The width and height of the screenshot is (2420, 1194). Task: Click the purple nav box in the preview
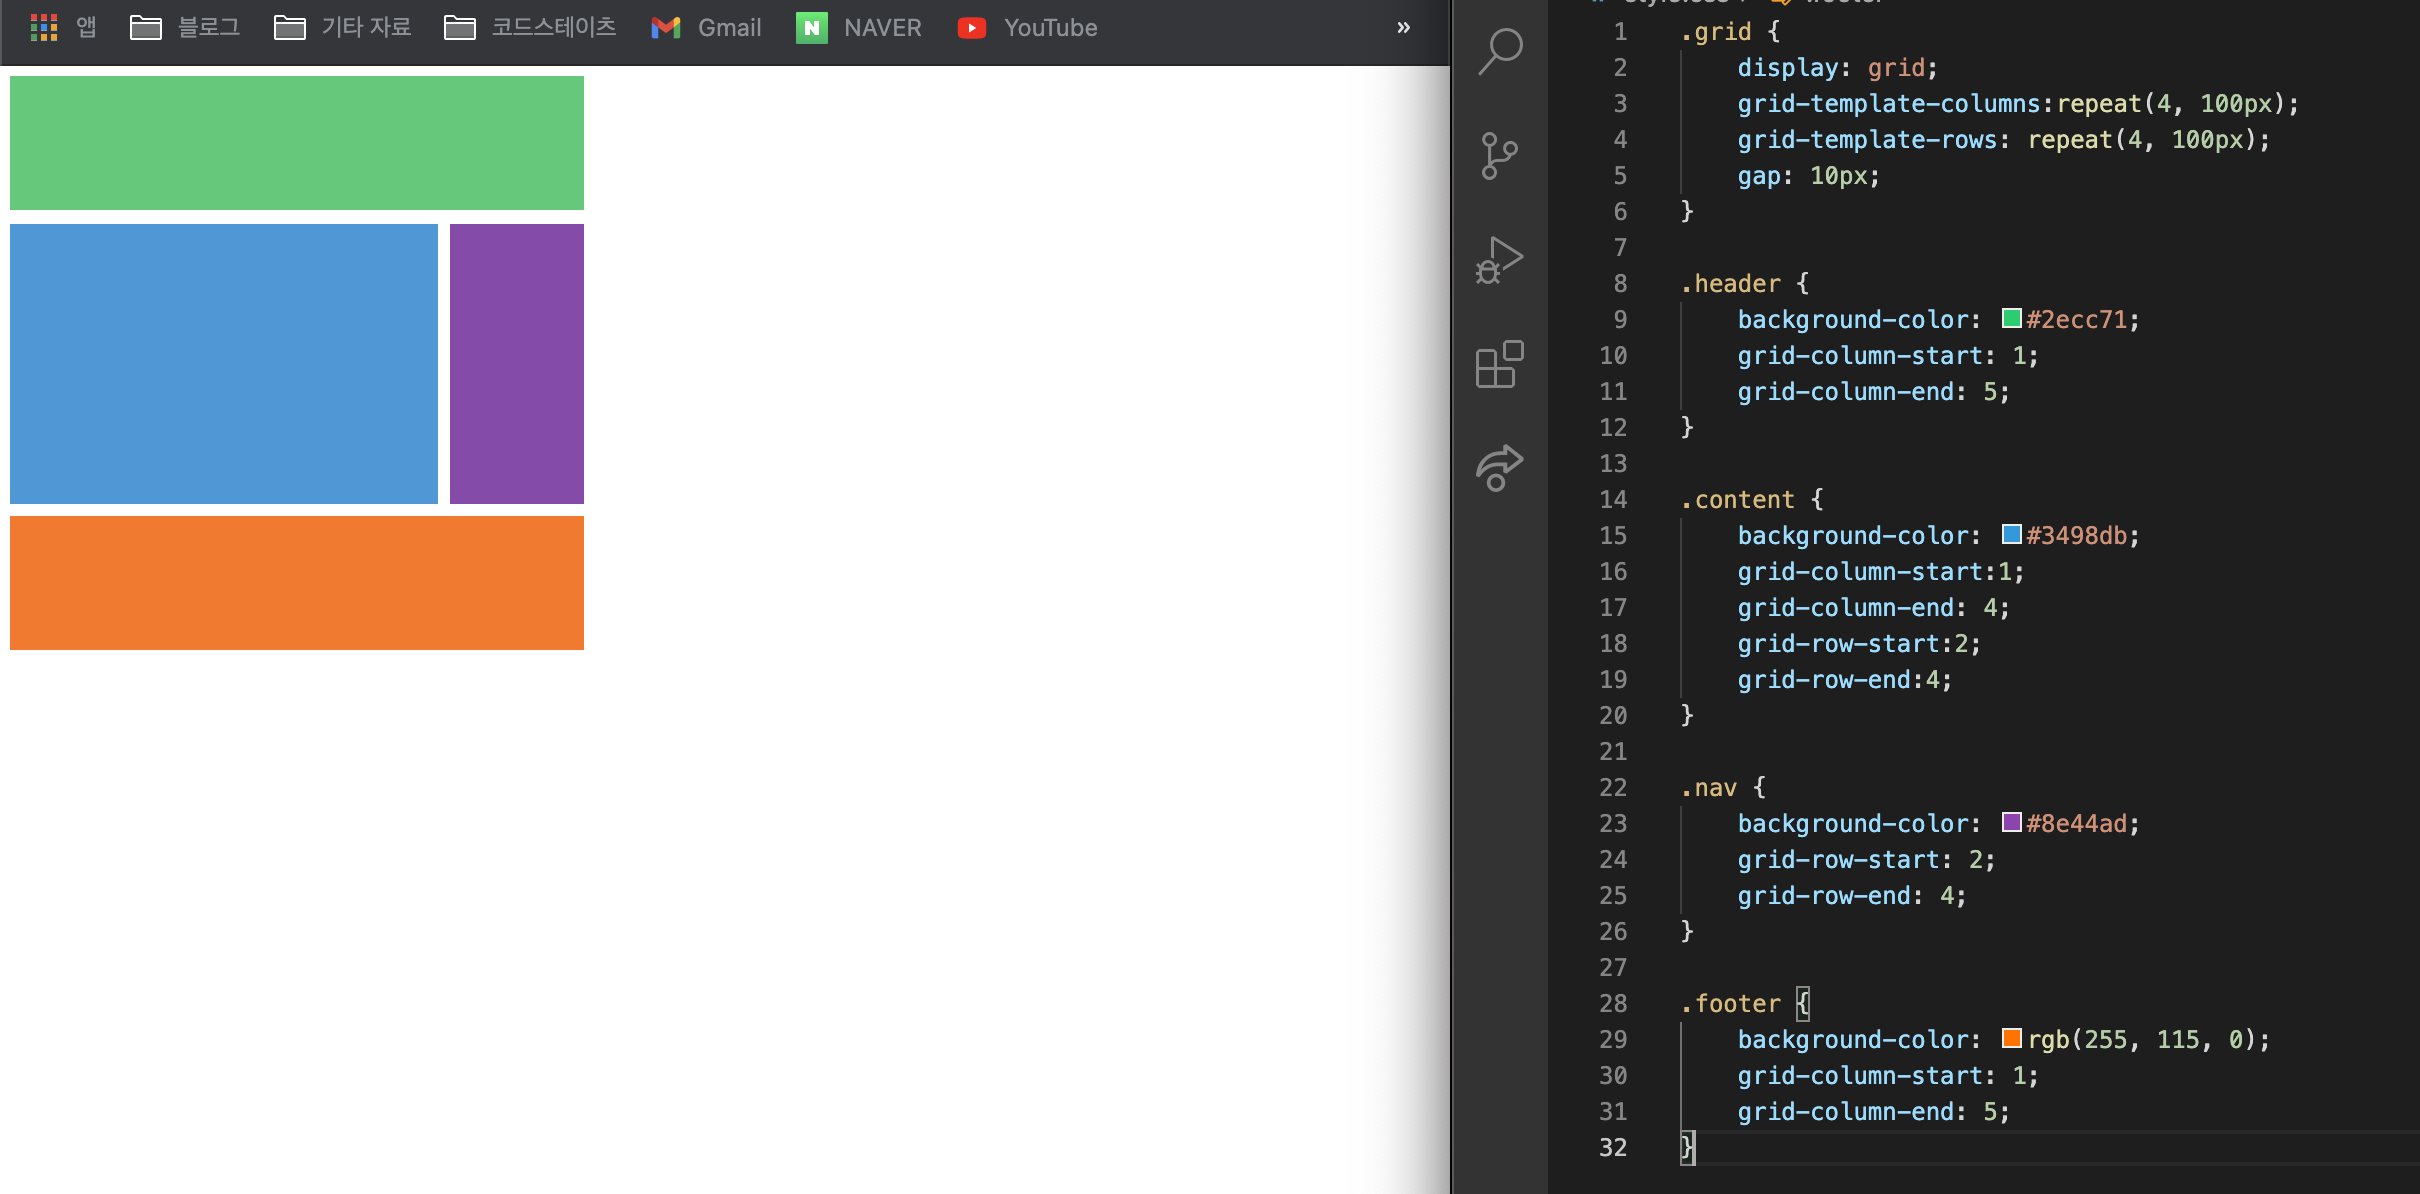point(516,364)
